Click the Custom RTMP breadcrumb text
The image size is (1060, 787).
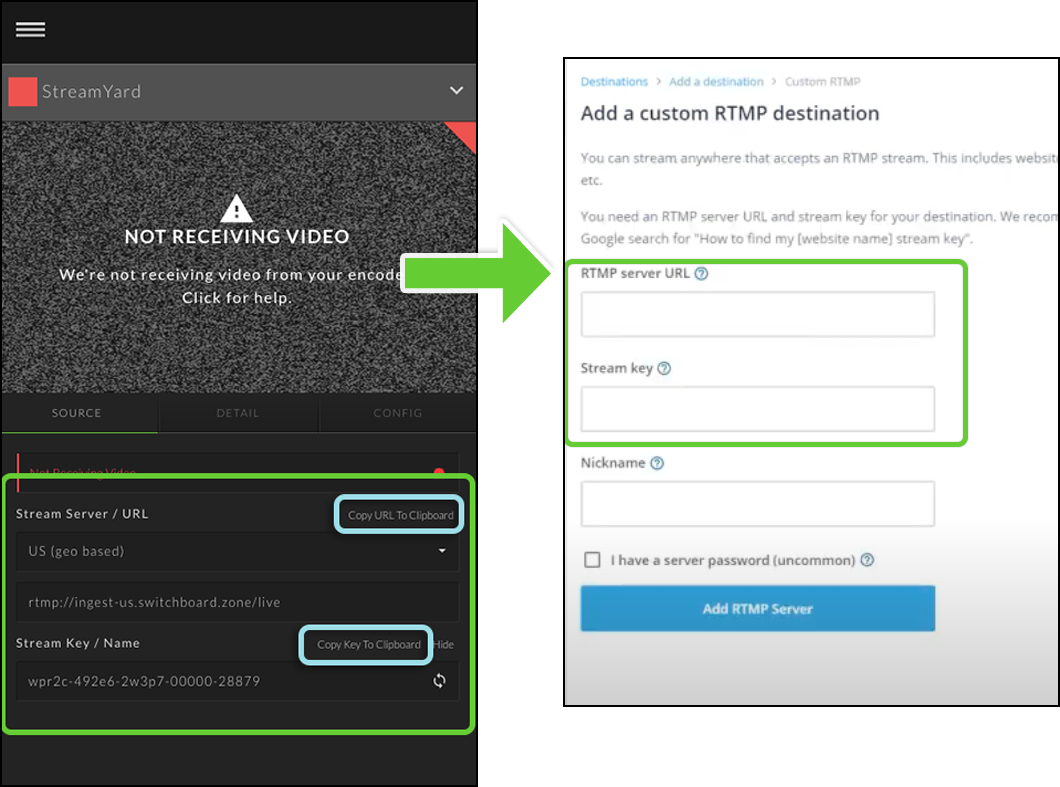point(822,82)
